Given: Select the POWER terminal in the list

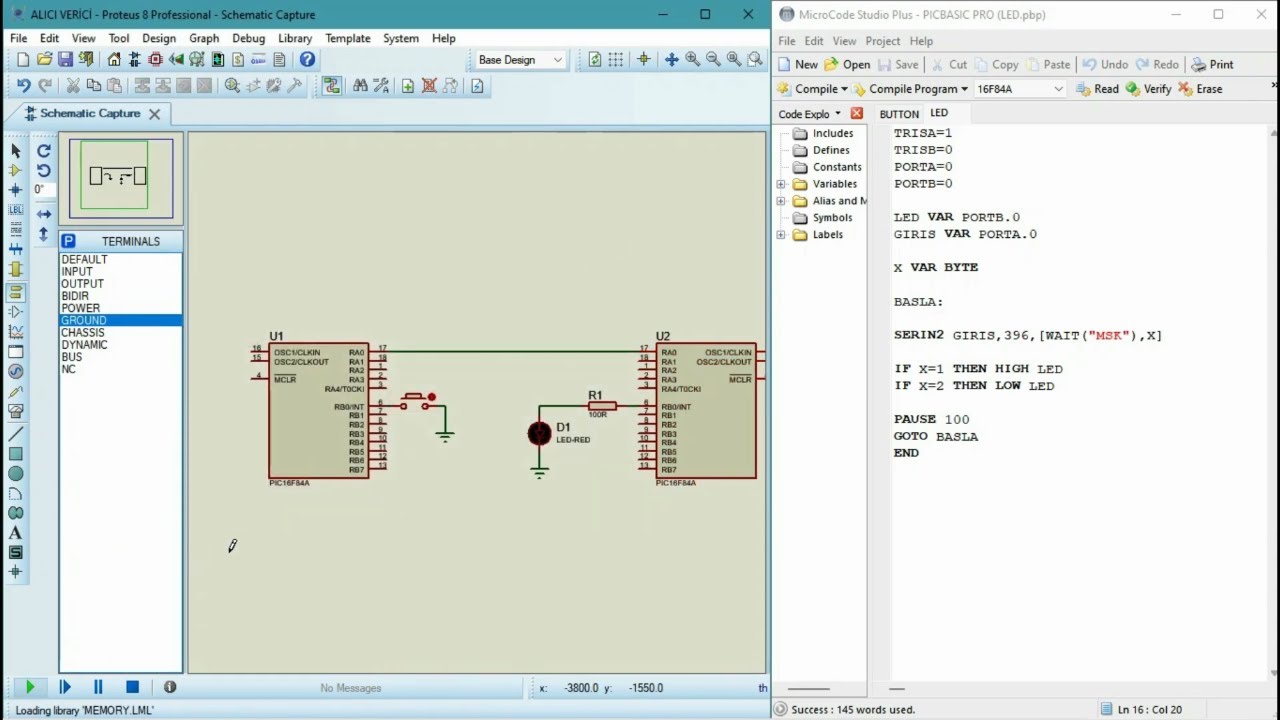Looking at the screenshot, I should point(81,308).
